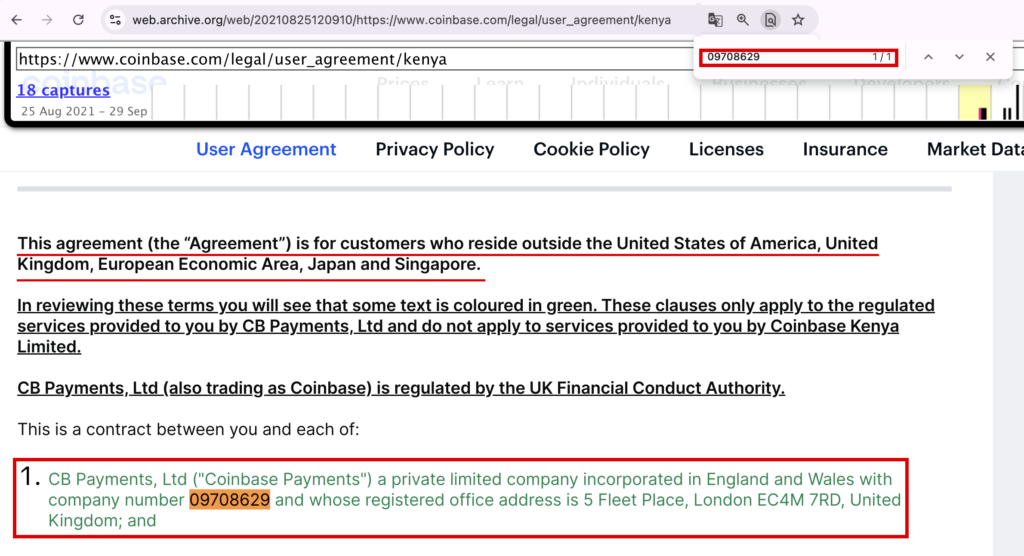This screenshot has width=1024, height=556.
Task: Click 'This is a contract between you' text
Action: 188,429
